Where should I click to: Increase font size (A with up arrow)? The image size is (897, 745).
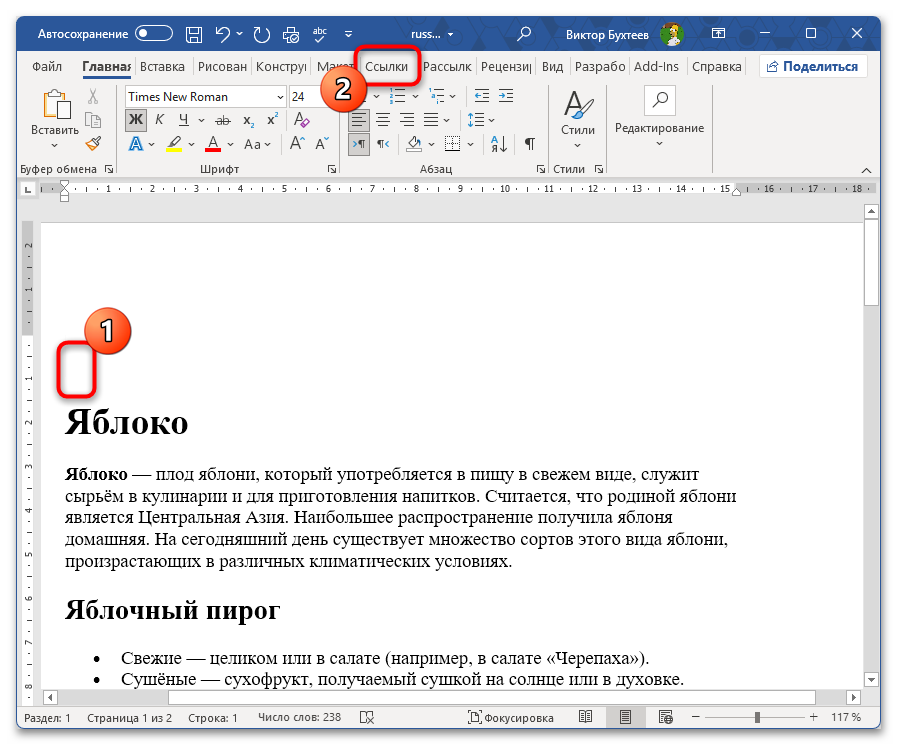click(x=297, y=143)
